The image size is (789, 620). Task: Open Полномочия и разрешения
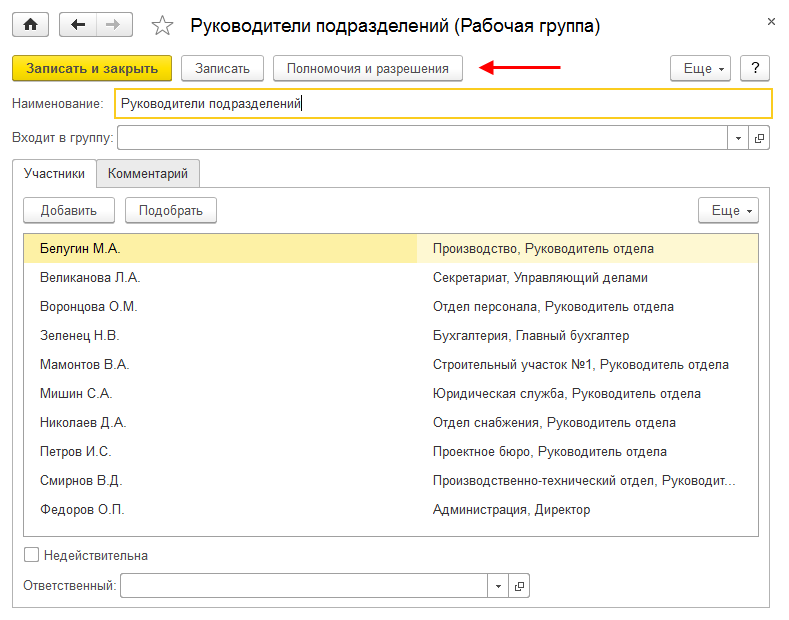click(368, 68)
